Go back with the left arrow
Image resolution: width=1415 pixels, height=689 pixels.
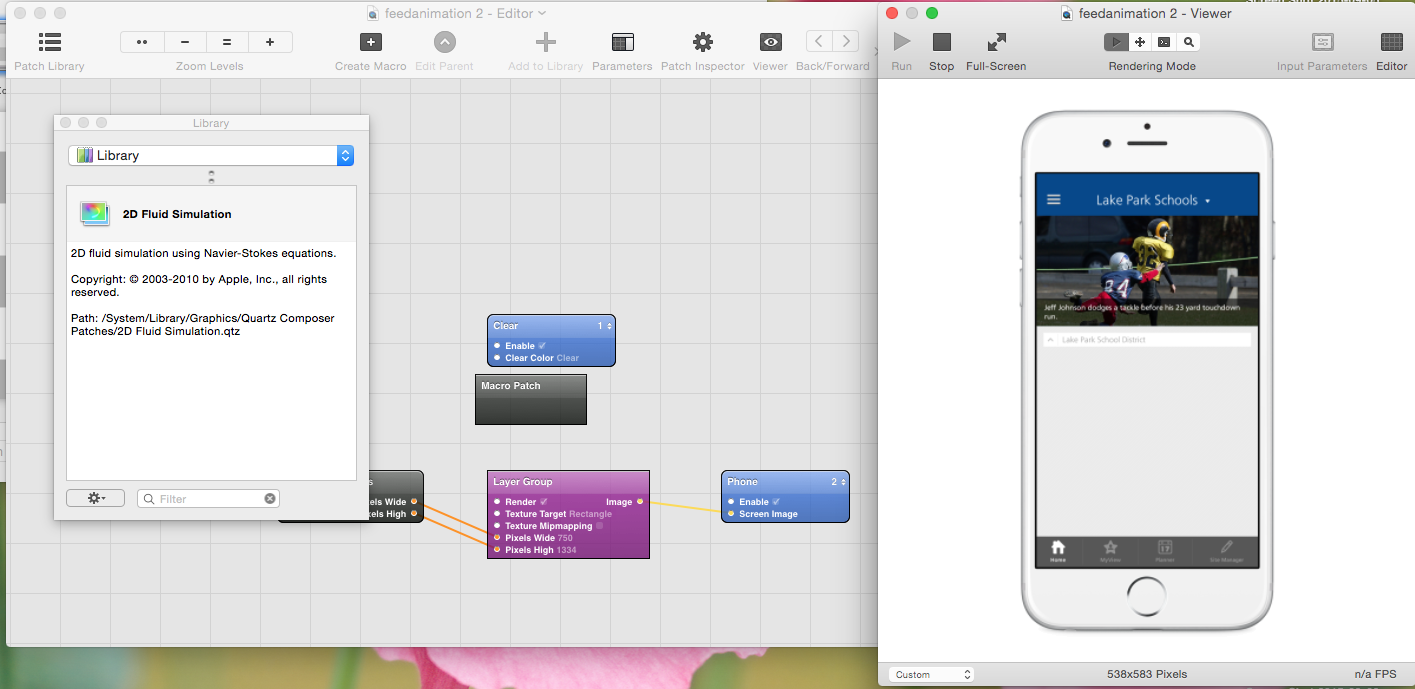pos(819,42)
